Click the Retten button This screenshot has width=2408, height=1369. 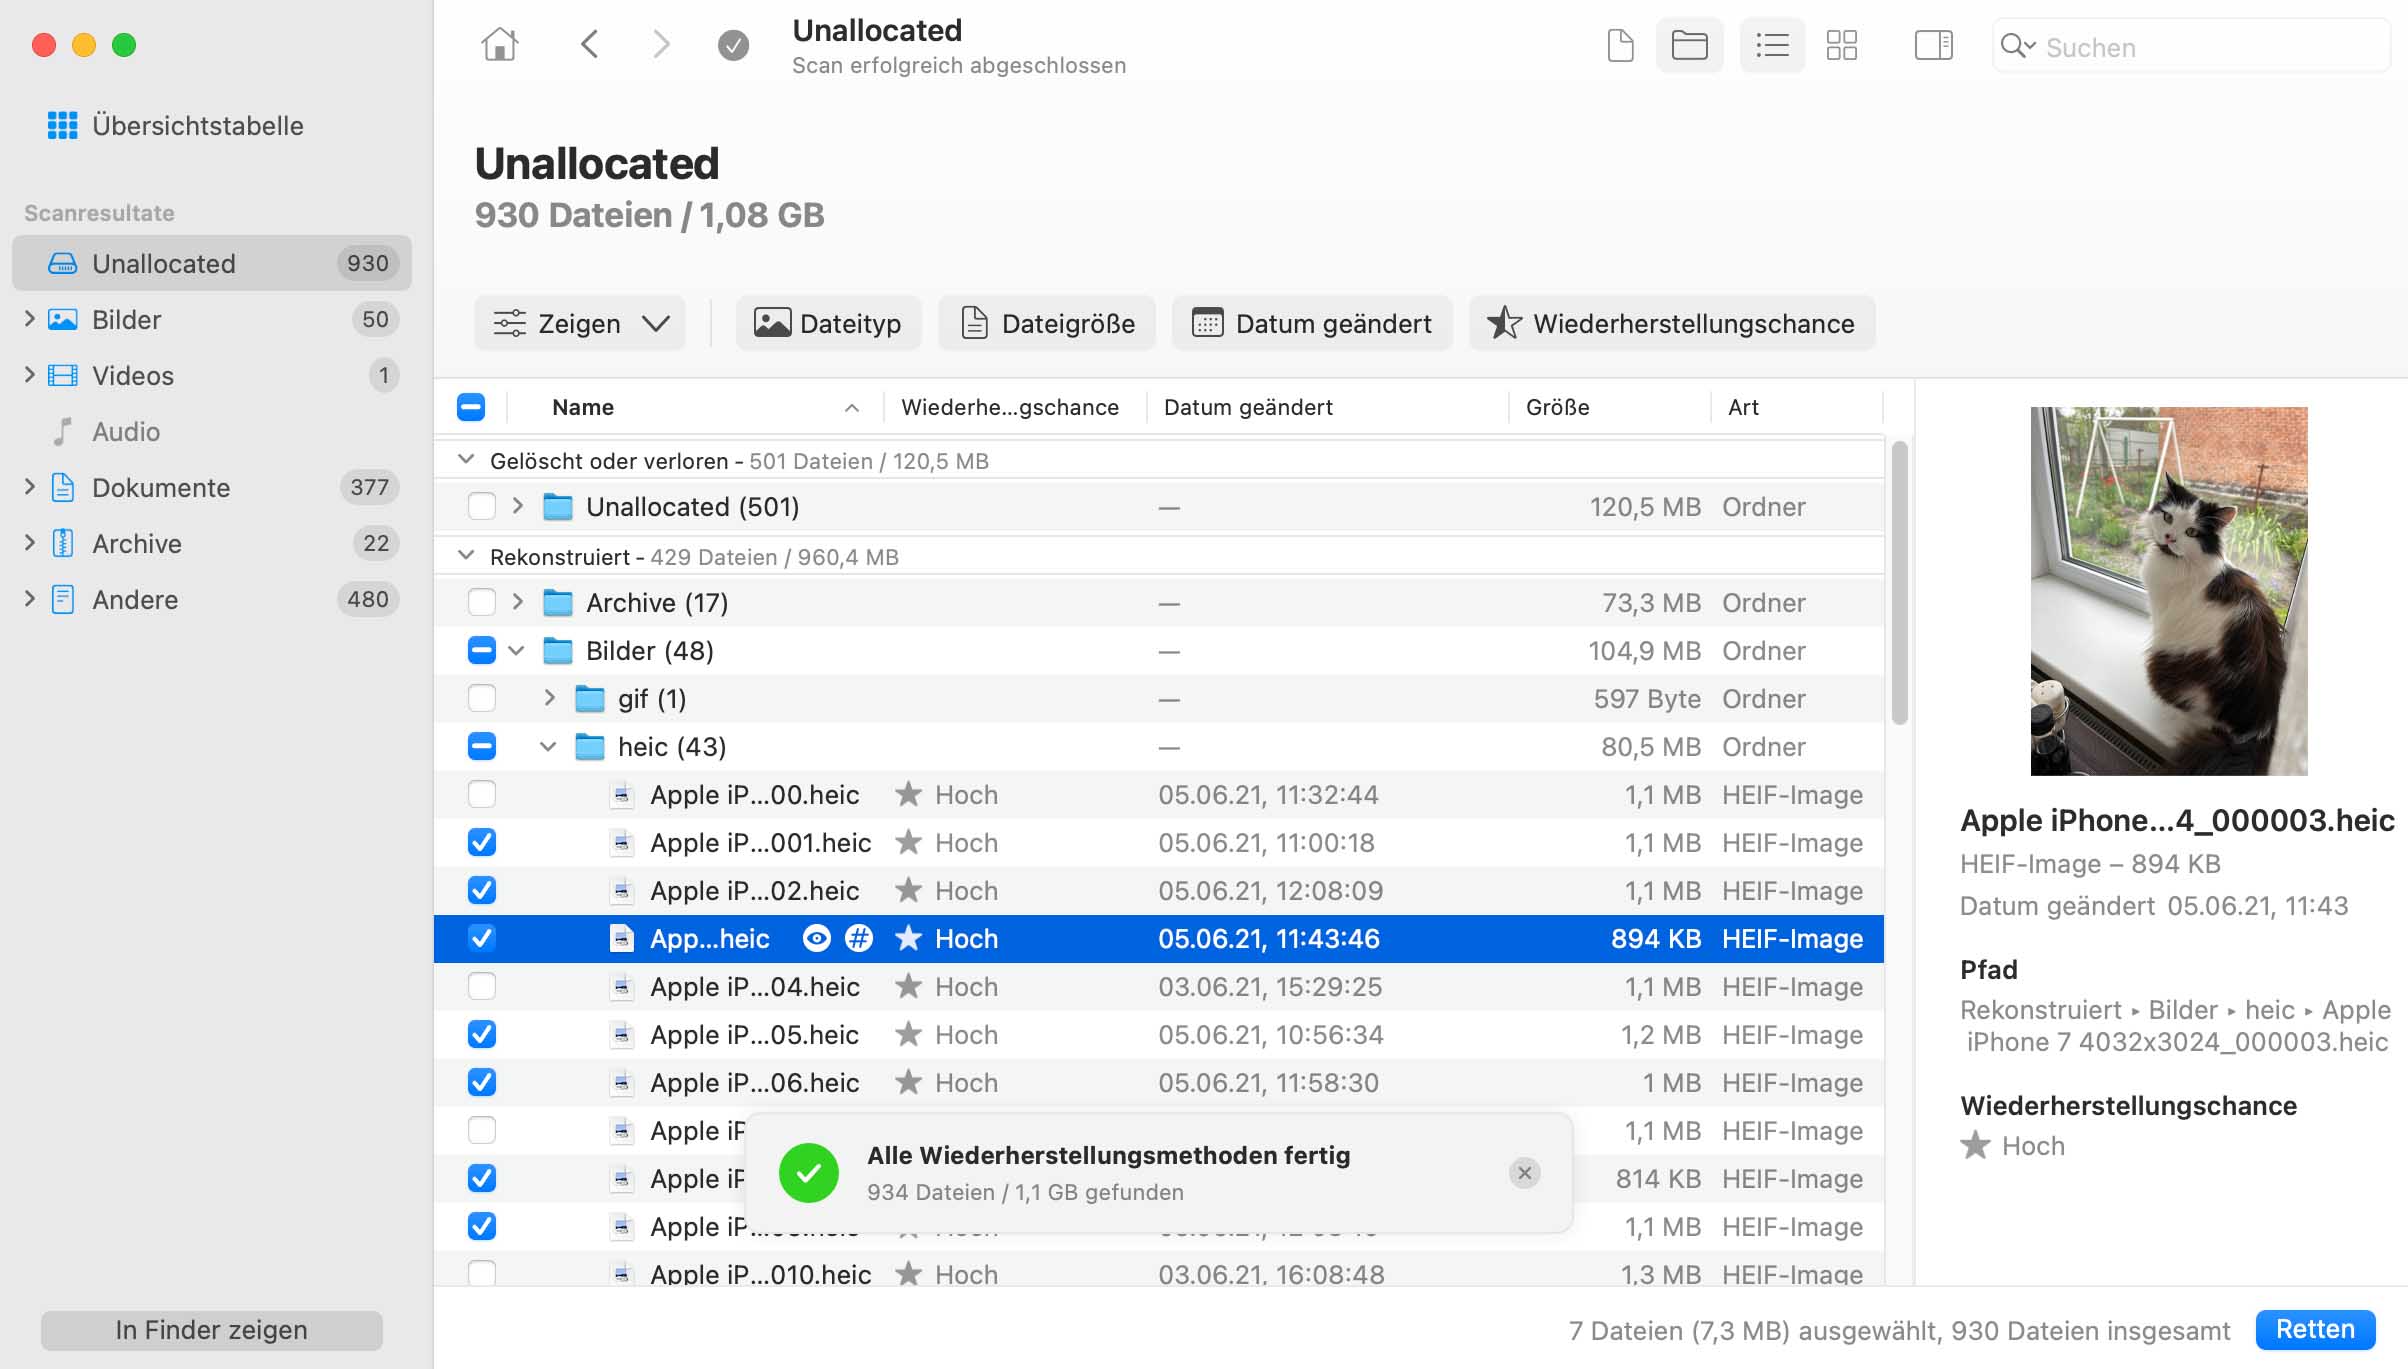coord(2315,1329)
